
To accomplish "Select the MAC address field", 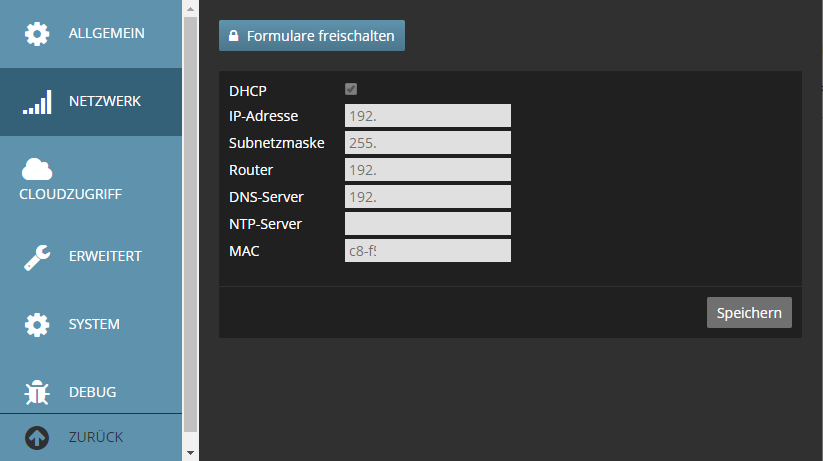I will tap(427, 250).
